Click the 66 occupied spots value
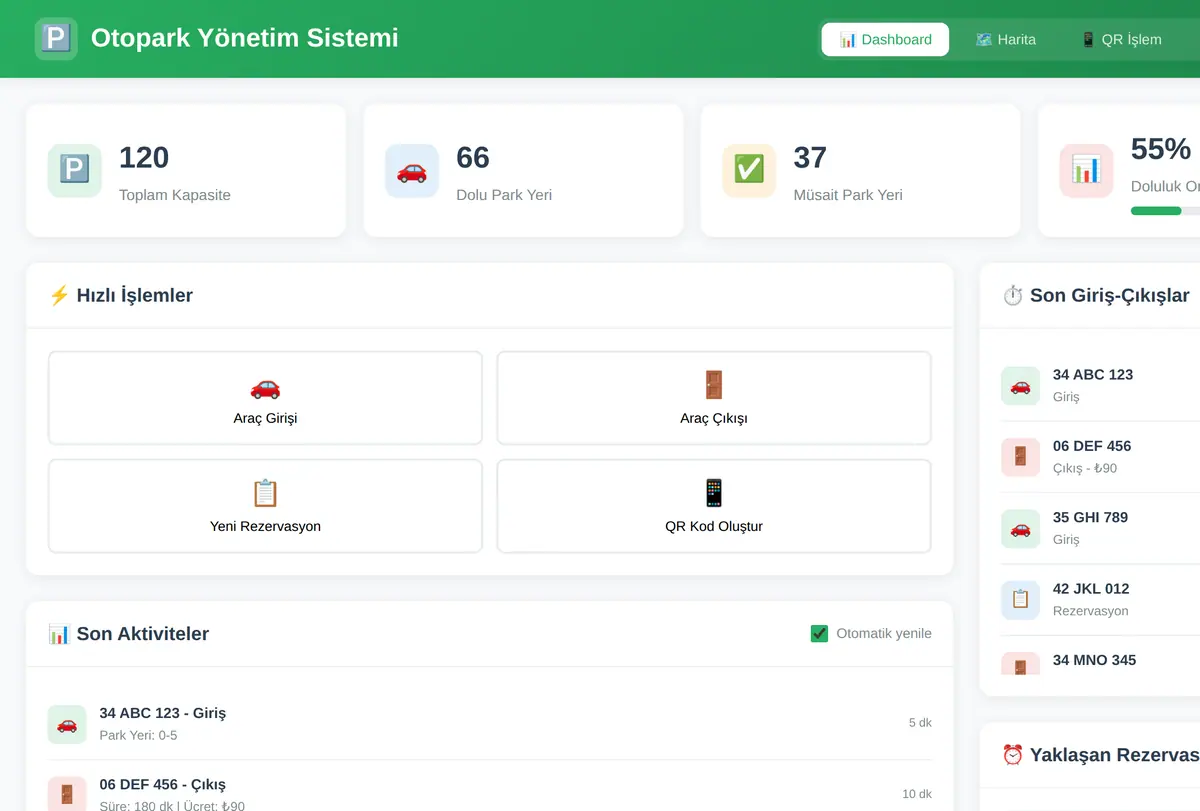The width and height of the screenshot is (1200, 811). (473, 157)
